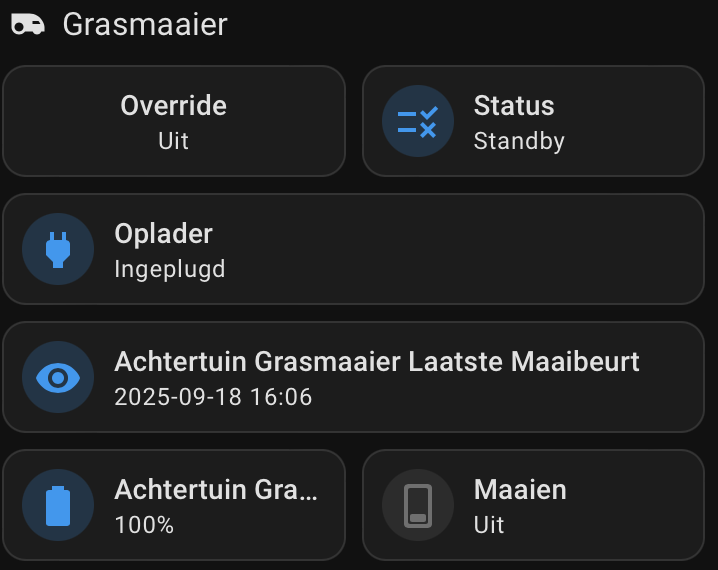Click the Override label text
This screenshot has height=570, width=718.
point(173,106)
